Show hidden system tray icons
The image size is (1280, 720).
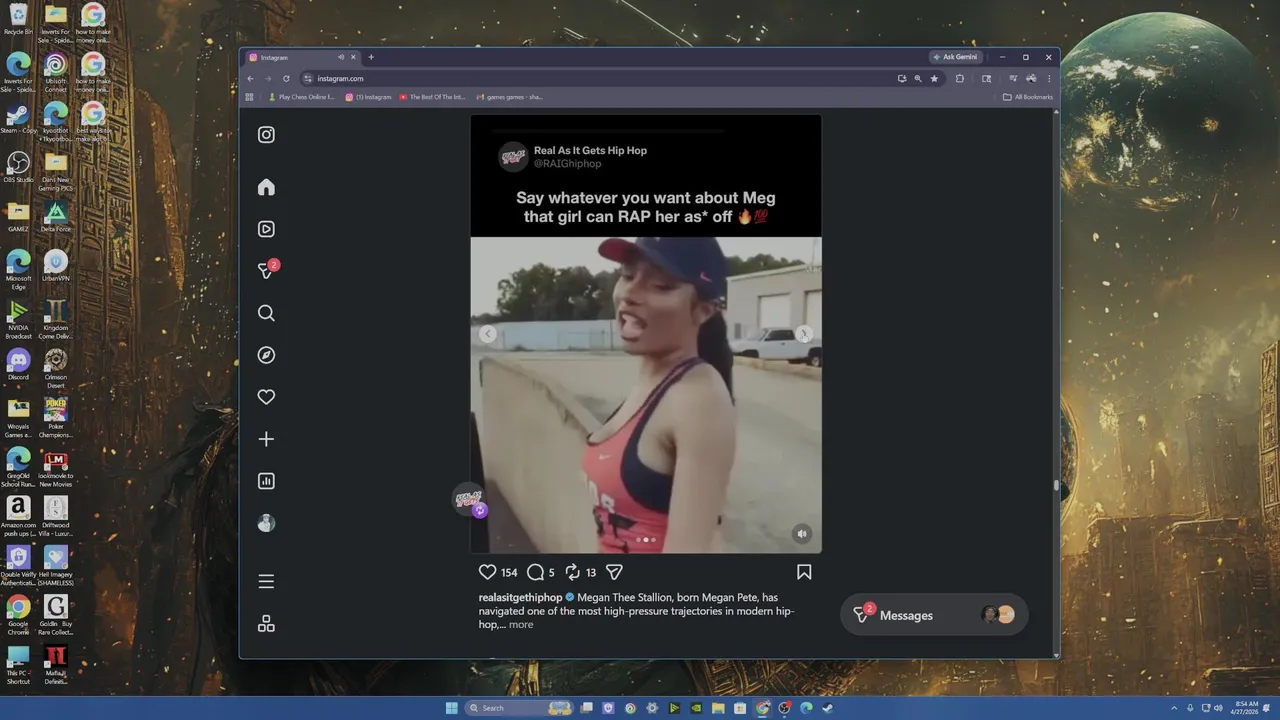pos(1176,708)
